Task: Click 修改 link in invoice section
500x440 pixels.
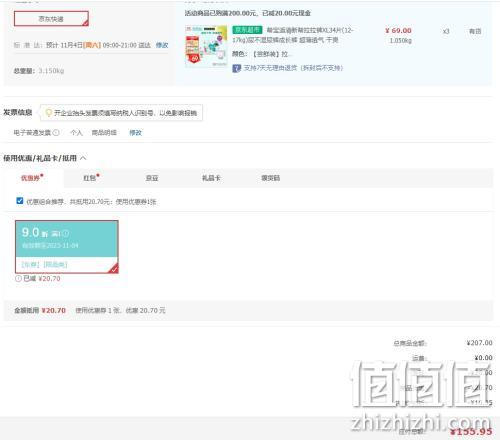Action: (x=135, y=133)
